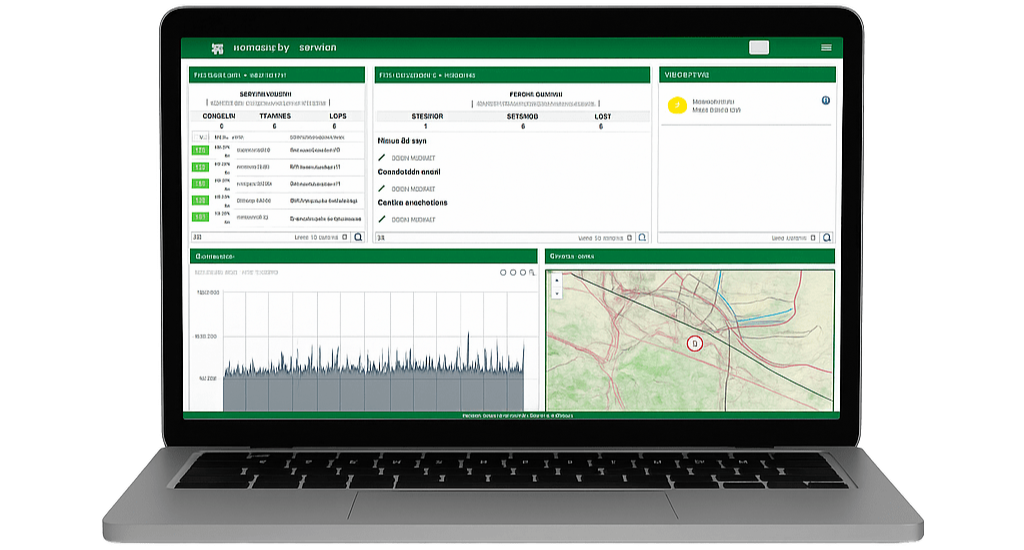Screen dimensions: 1024x550
Task: Click the blue info icon in the right panel
Action: [825, 101]
